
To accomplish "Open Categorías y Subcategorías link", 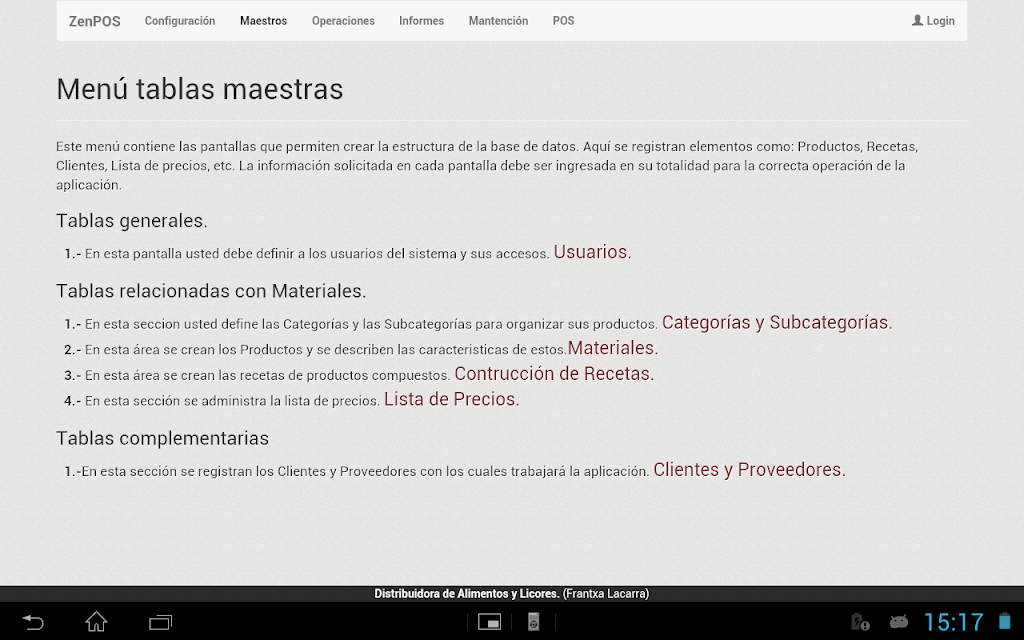I will pos(777,323).
